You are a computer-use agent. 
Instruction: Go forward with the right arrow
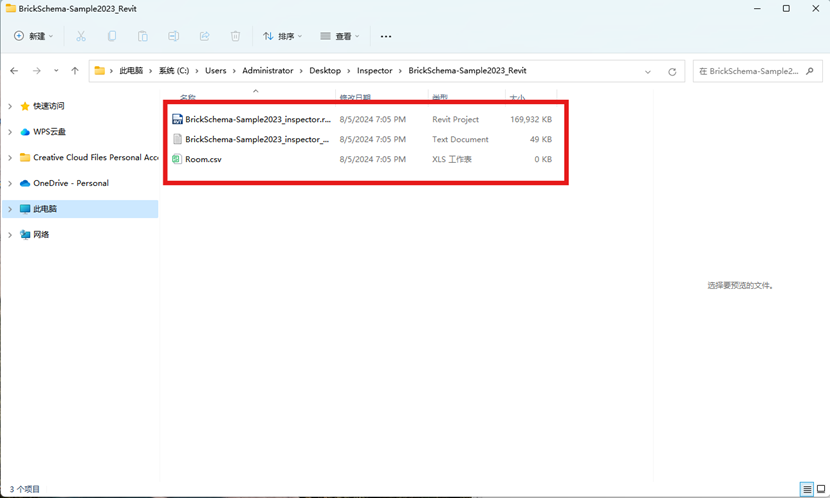click(37, 71)
